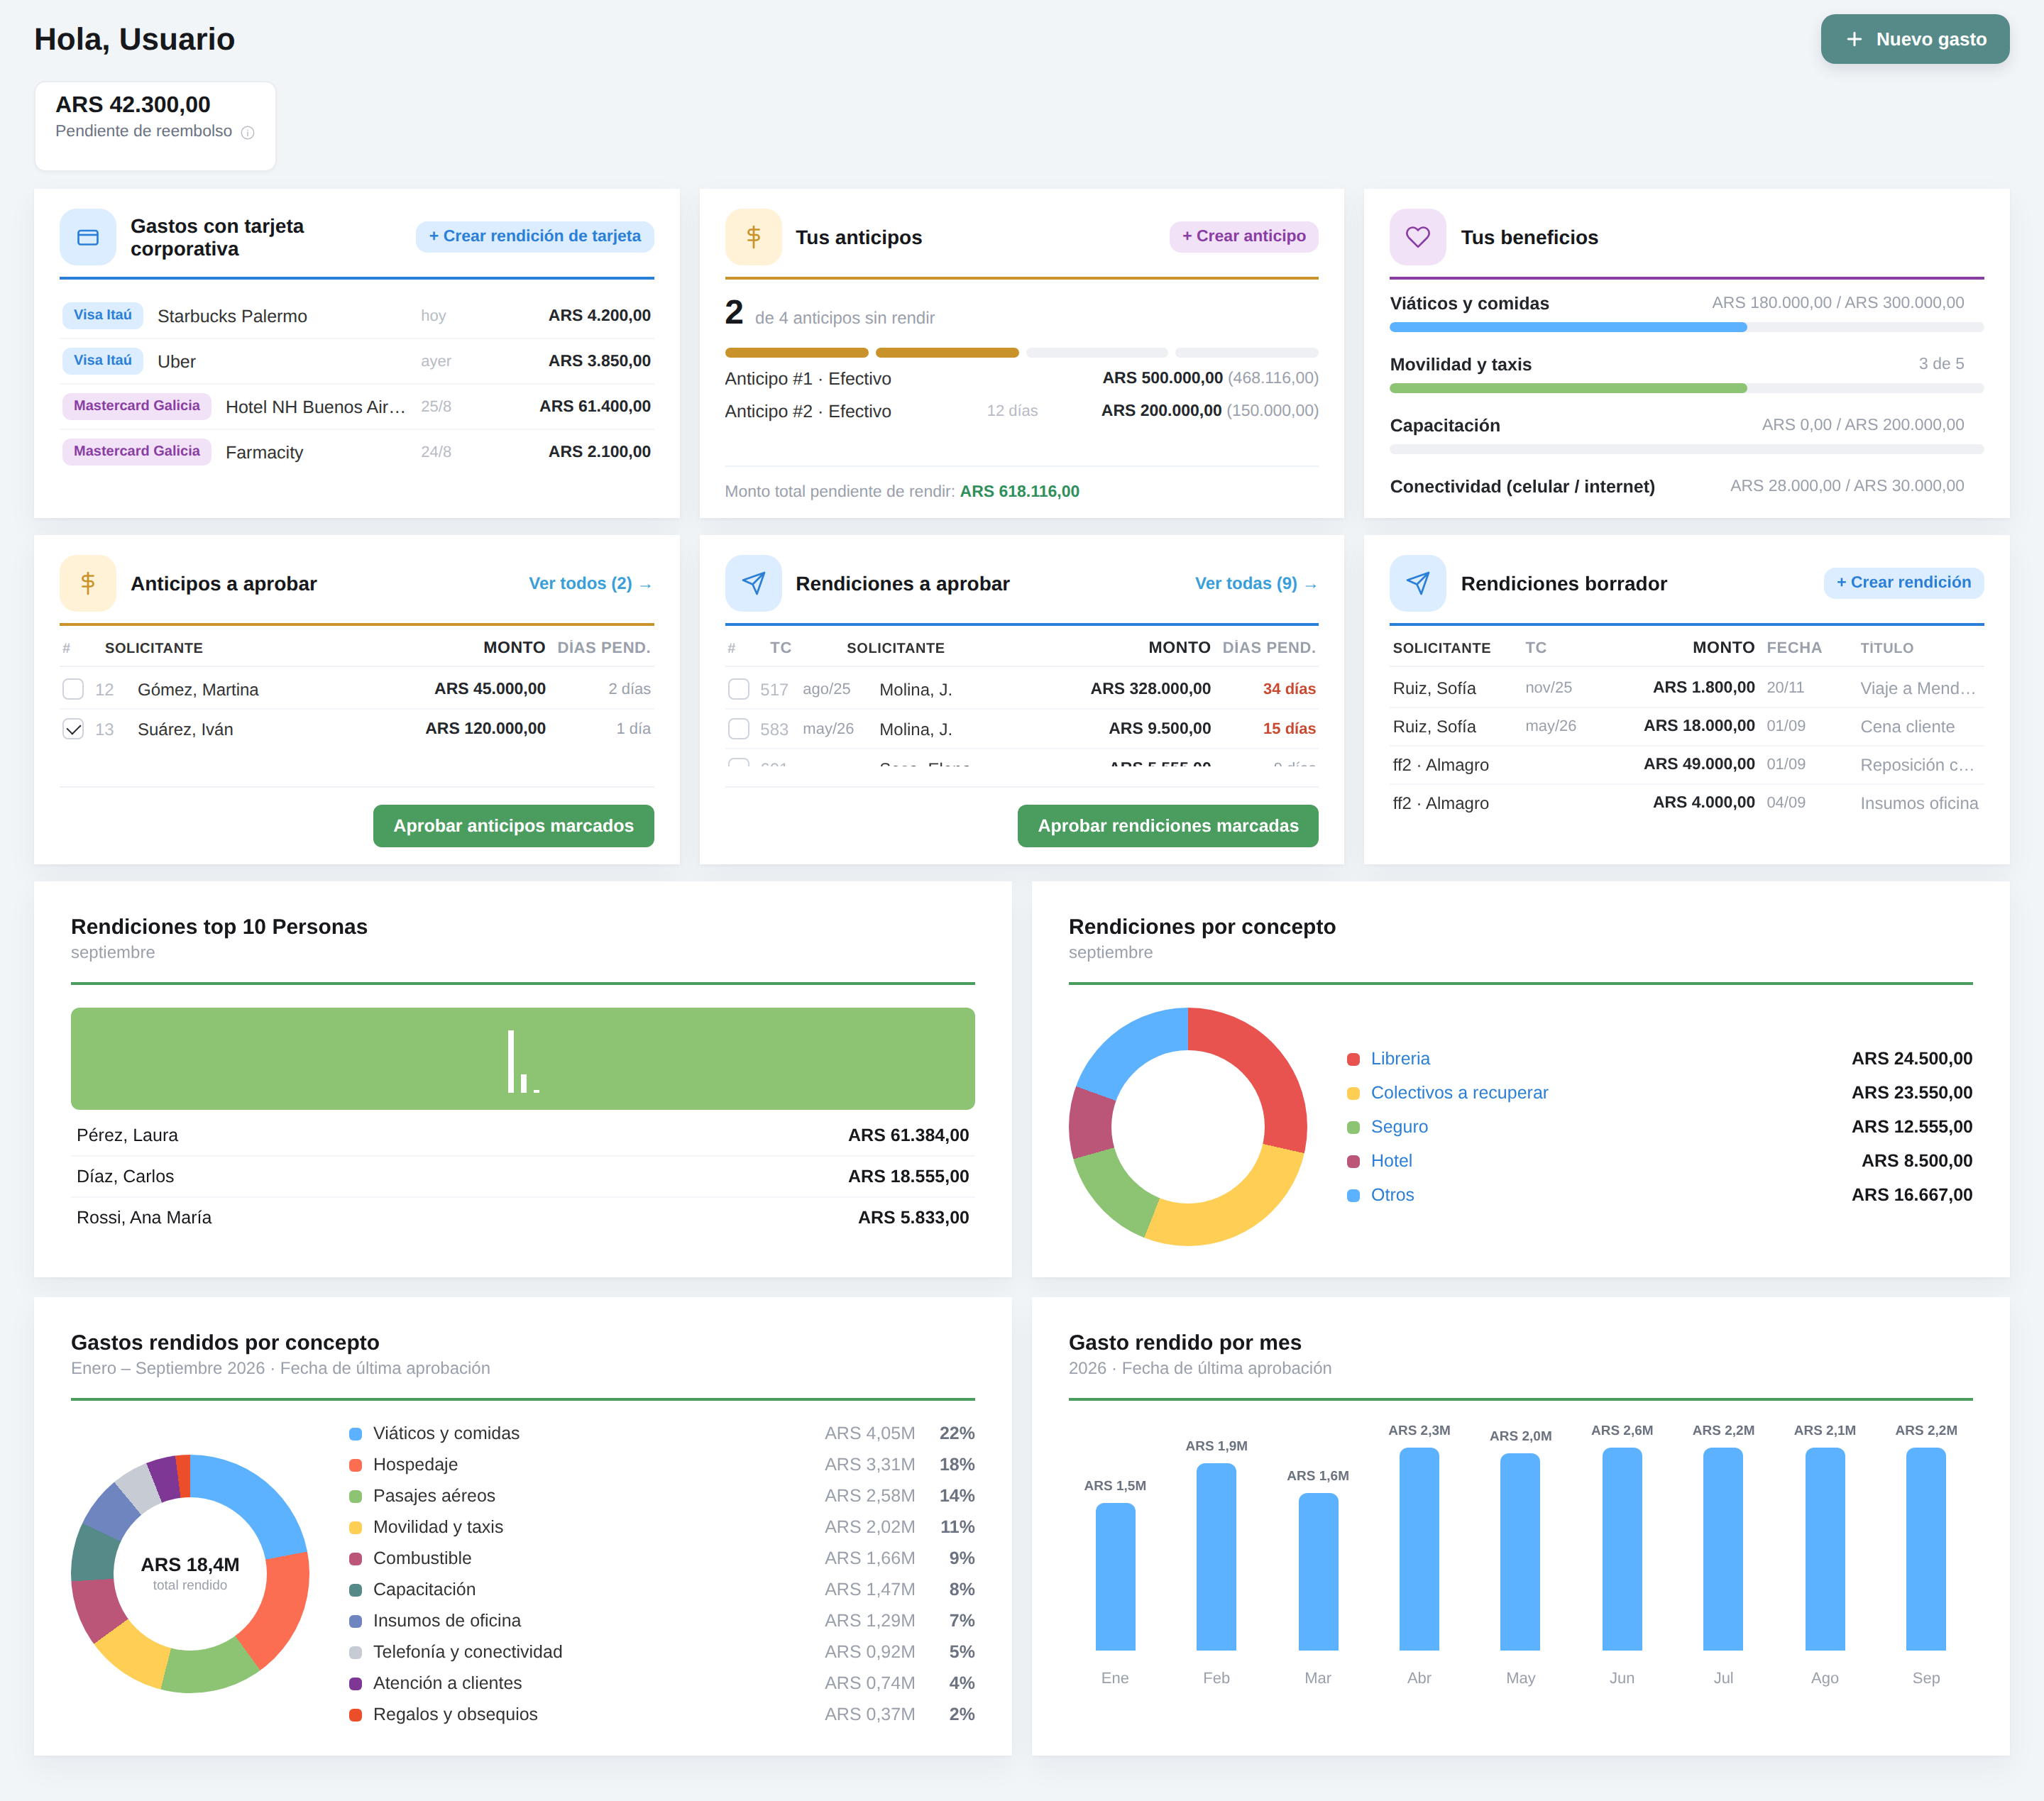The image size is (2044, 1801).
Task: Select the Starbucks Palermo card expense
Action: [x=356, y=315]
